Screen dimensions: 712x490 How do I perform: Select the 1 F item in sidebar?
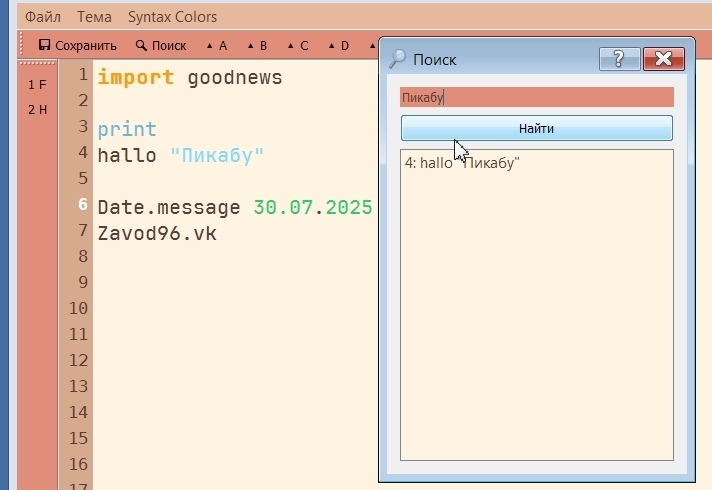37,84
